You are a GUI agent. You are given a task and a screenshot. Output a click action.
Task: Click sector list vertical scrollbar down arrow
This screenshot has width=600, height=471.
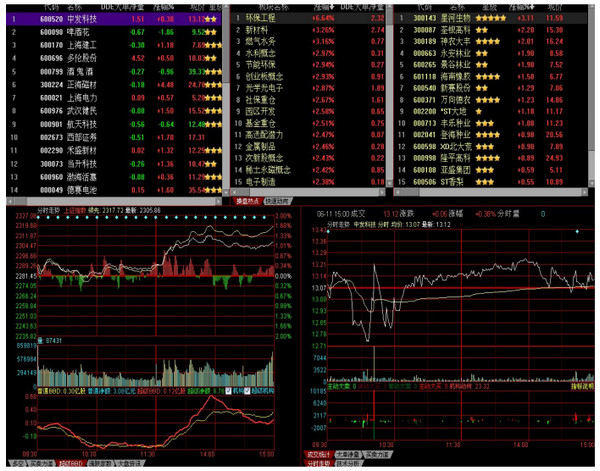[390, 184]
